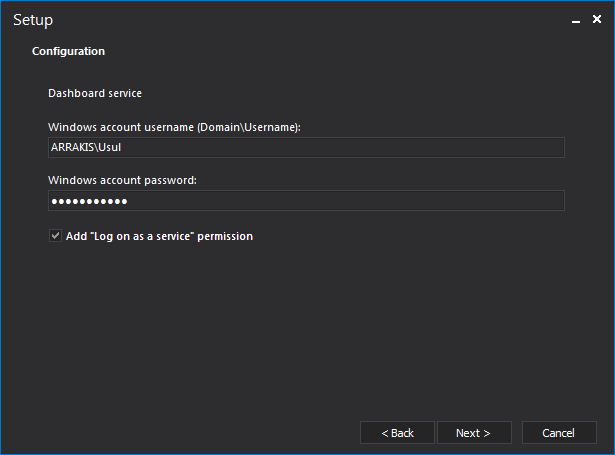Minimize the Setup window
Image resolution: width=615 pixels, height=455 pixels.
point(576,19)
